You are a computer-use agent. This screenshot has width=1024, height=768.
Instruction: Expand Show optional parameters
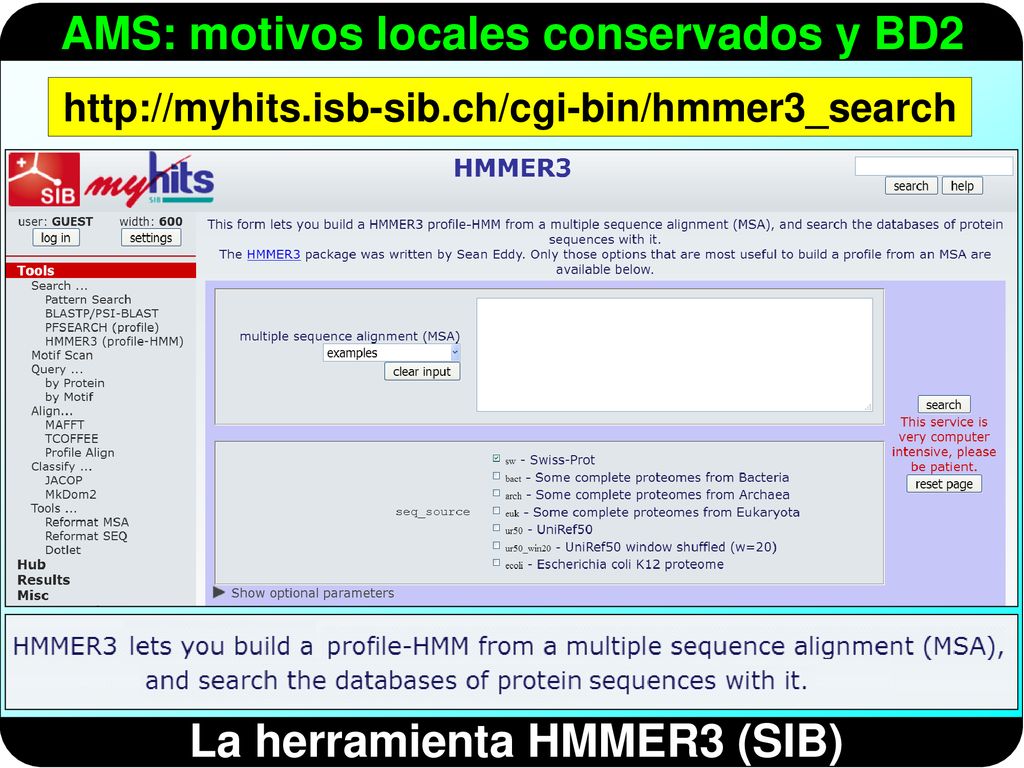(304, 593)
